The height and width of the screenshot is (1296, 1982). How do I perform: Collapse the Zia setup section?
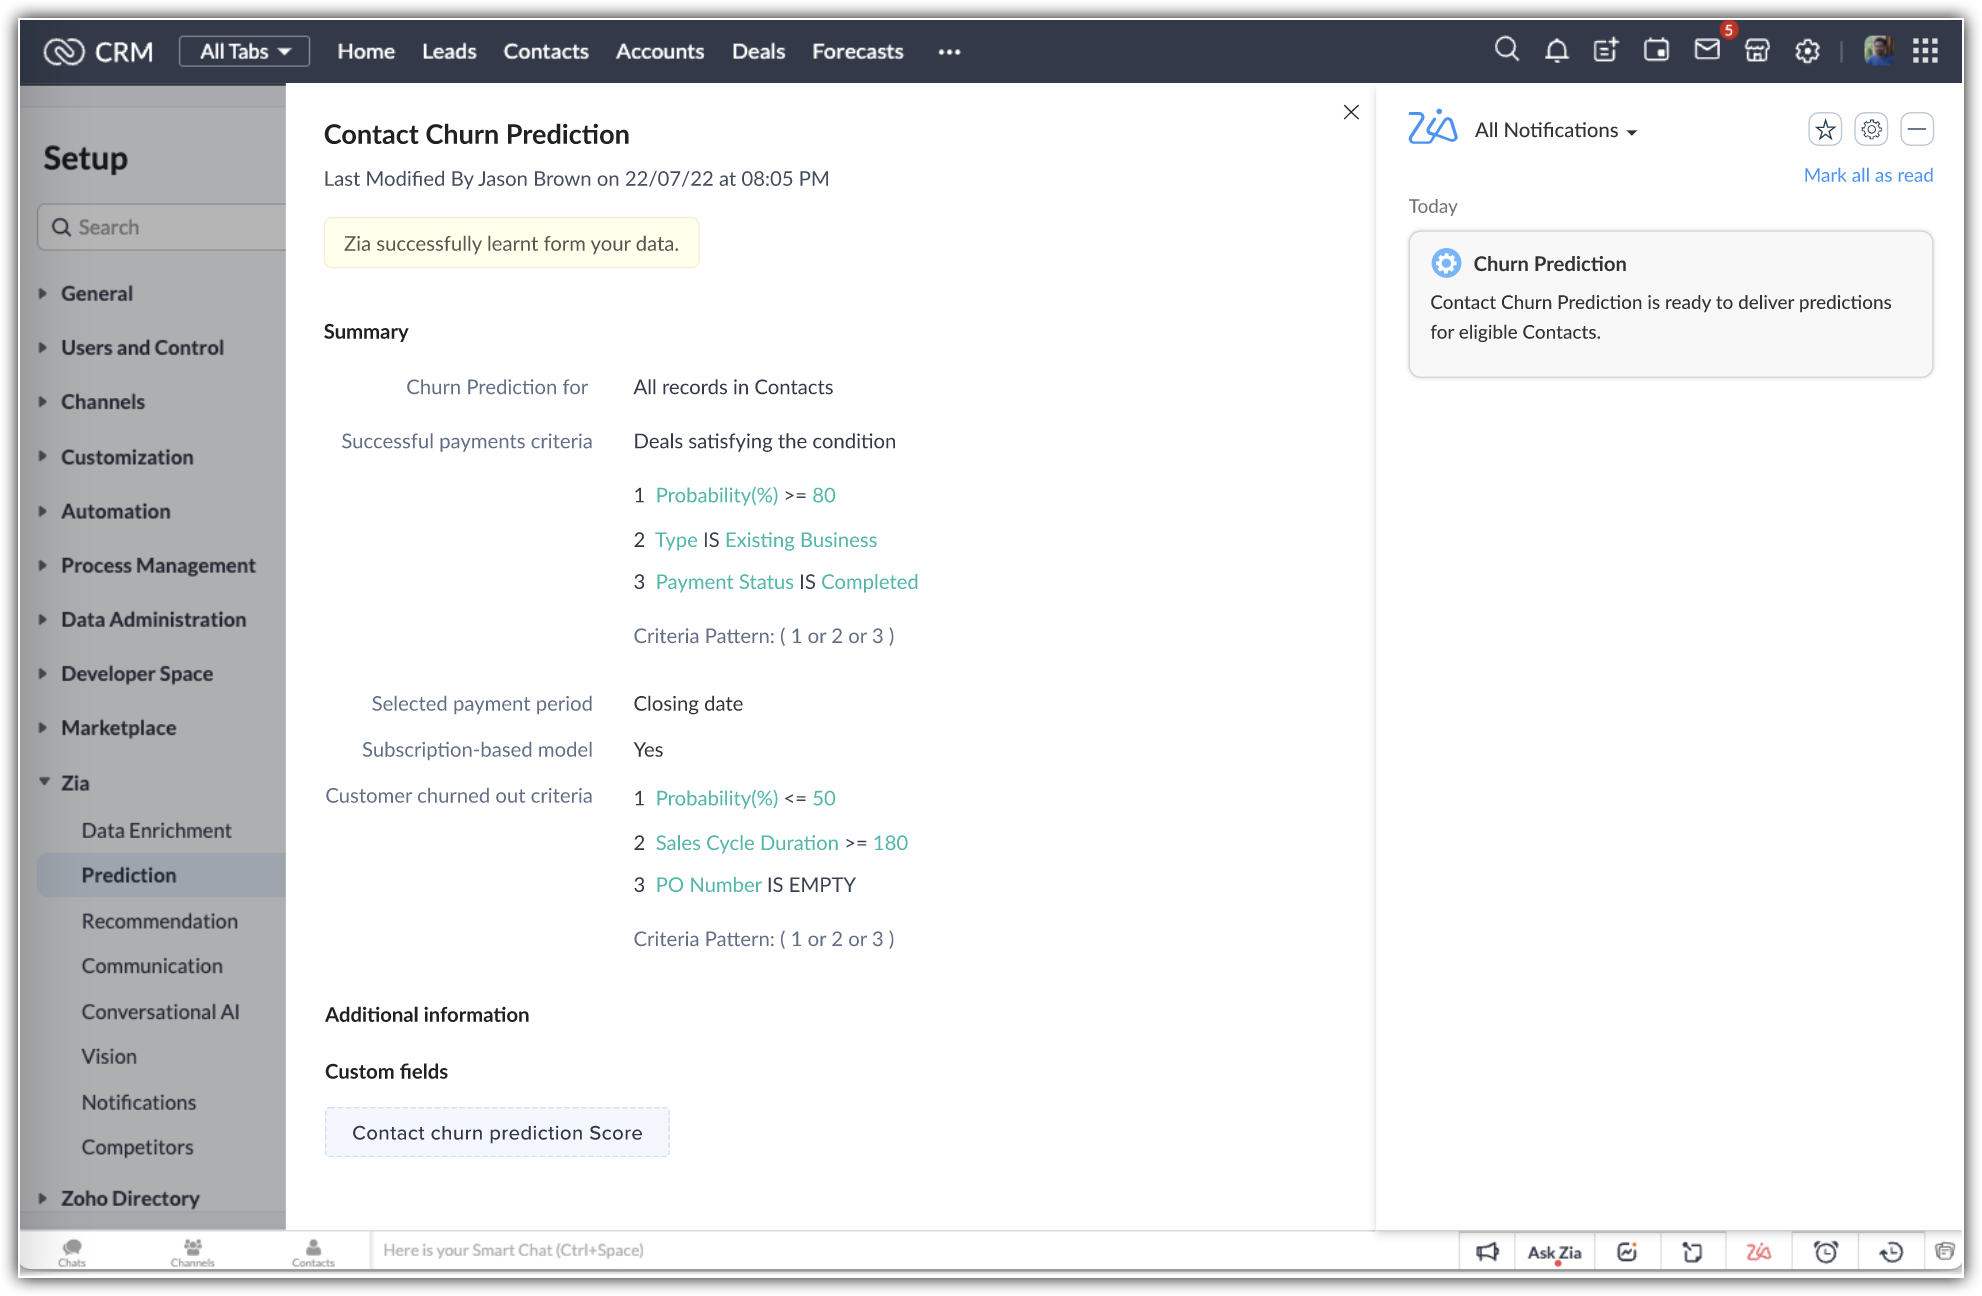point(74,783)
